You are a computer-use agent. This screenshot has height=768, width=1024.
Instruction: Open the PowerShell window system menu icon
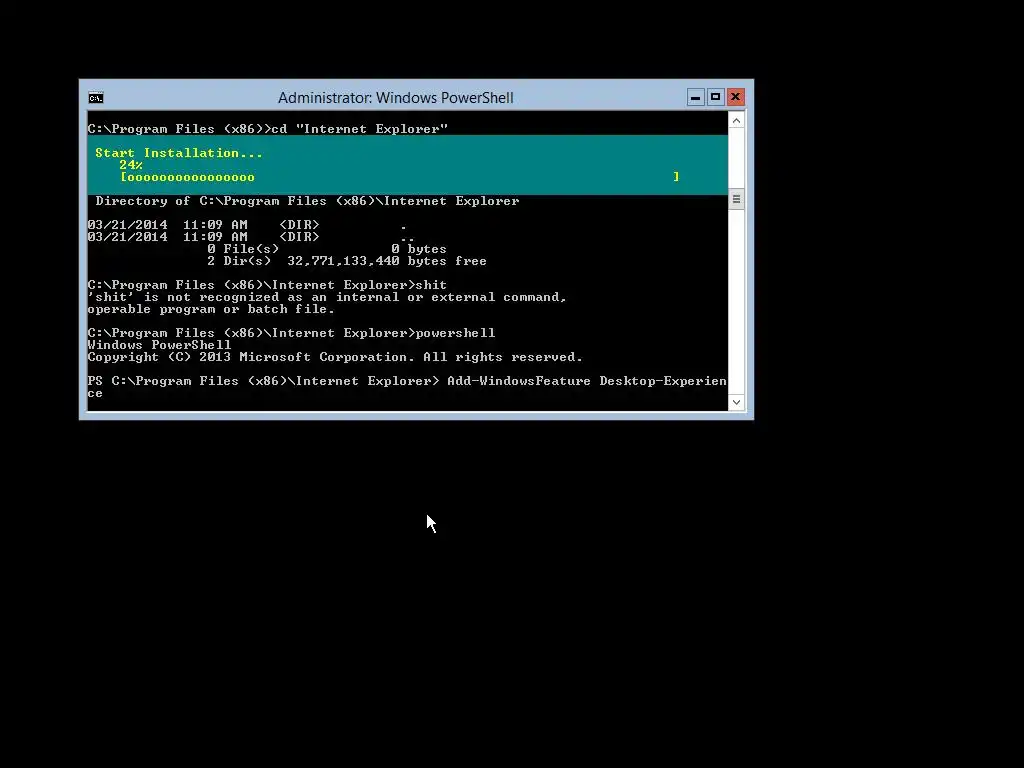pyautogui.click(x=95, y=98)
